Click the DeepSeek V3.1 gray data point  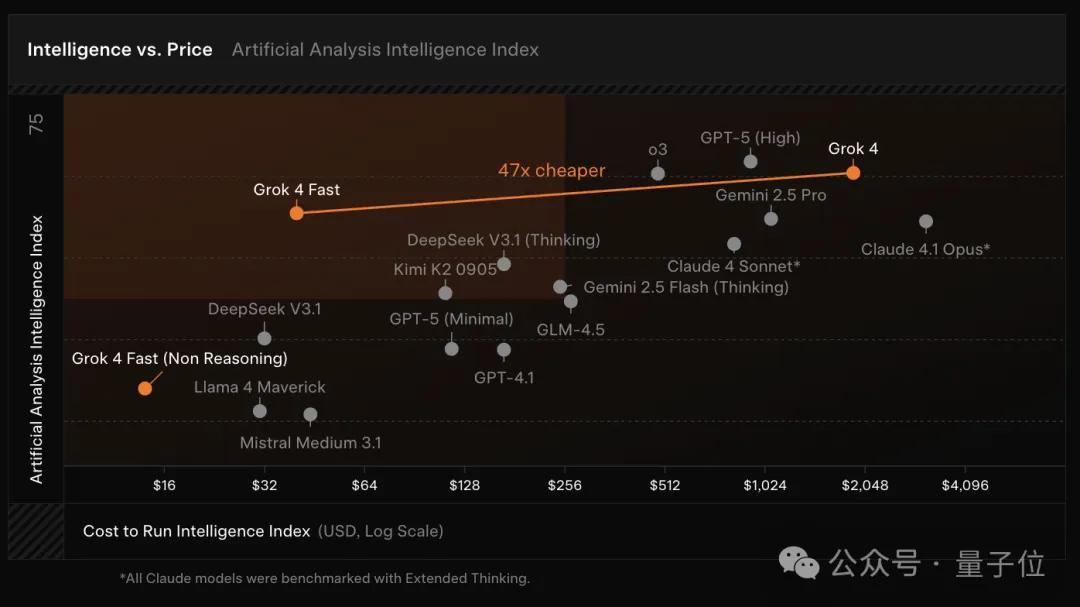pyautogui.click(x=264, y=338)
